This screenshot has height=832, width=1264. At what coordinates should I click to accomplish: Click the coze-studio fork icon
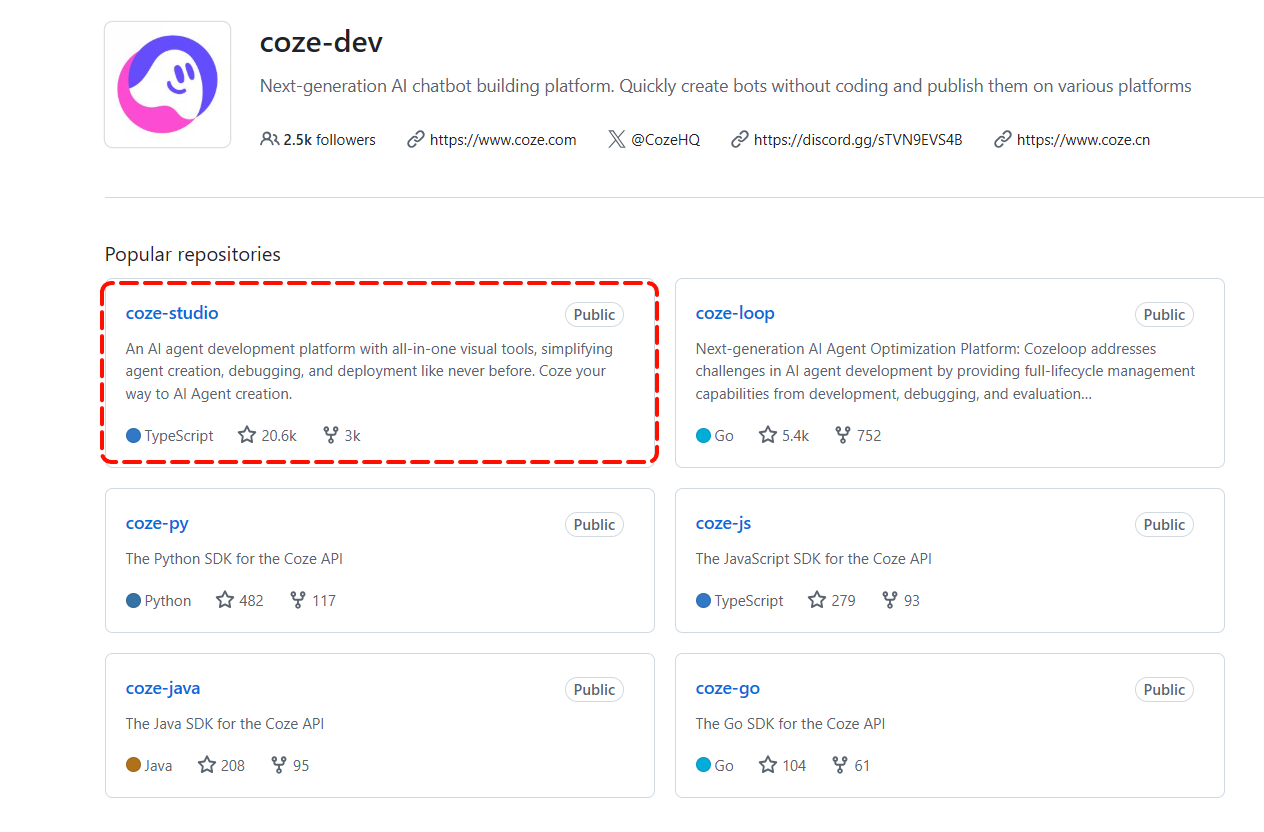331,435
